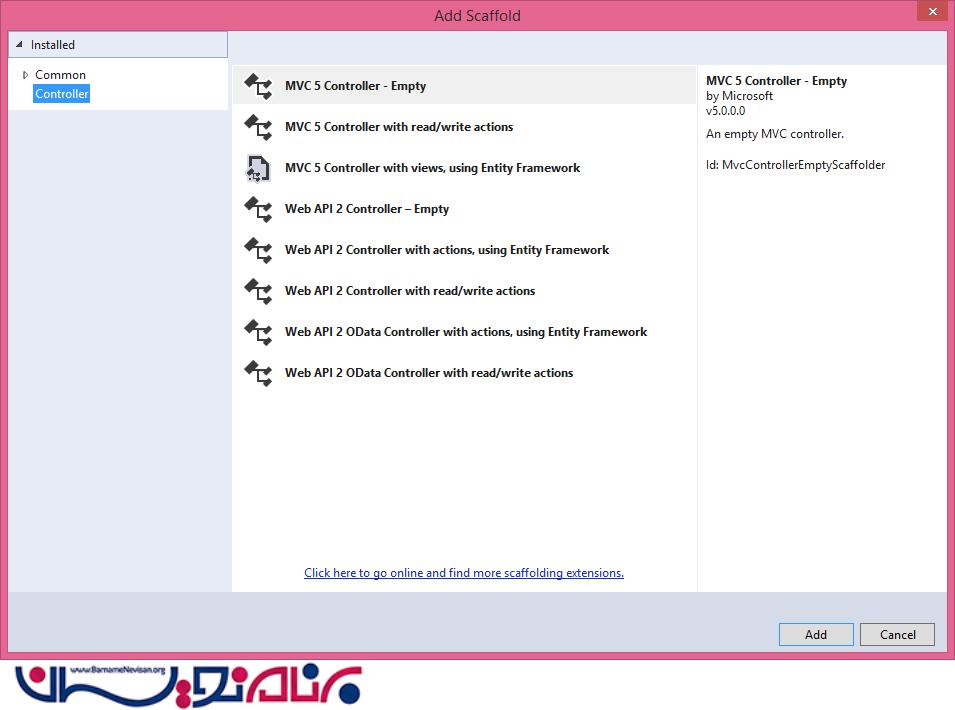The height and width of the screenshot is (710, 955).
Task: Click the "by Microsoft" description text
Action: coord(739,96)
